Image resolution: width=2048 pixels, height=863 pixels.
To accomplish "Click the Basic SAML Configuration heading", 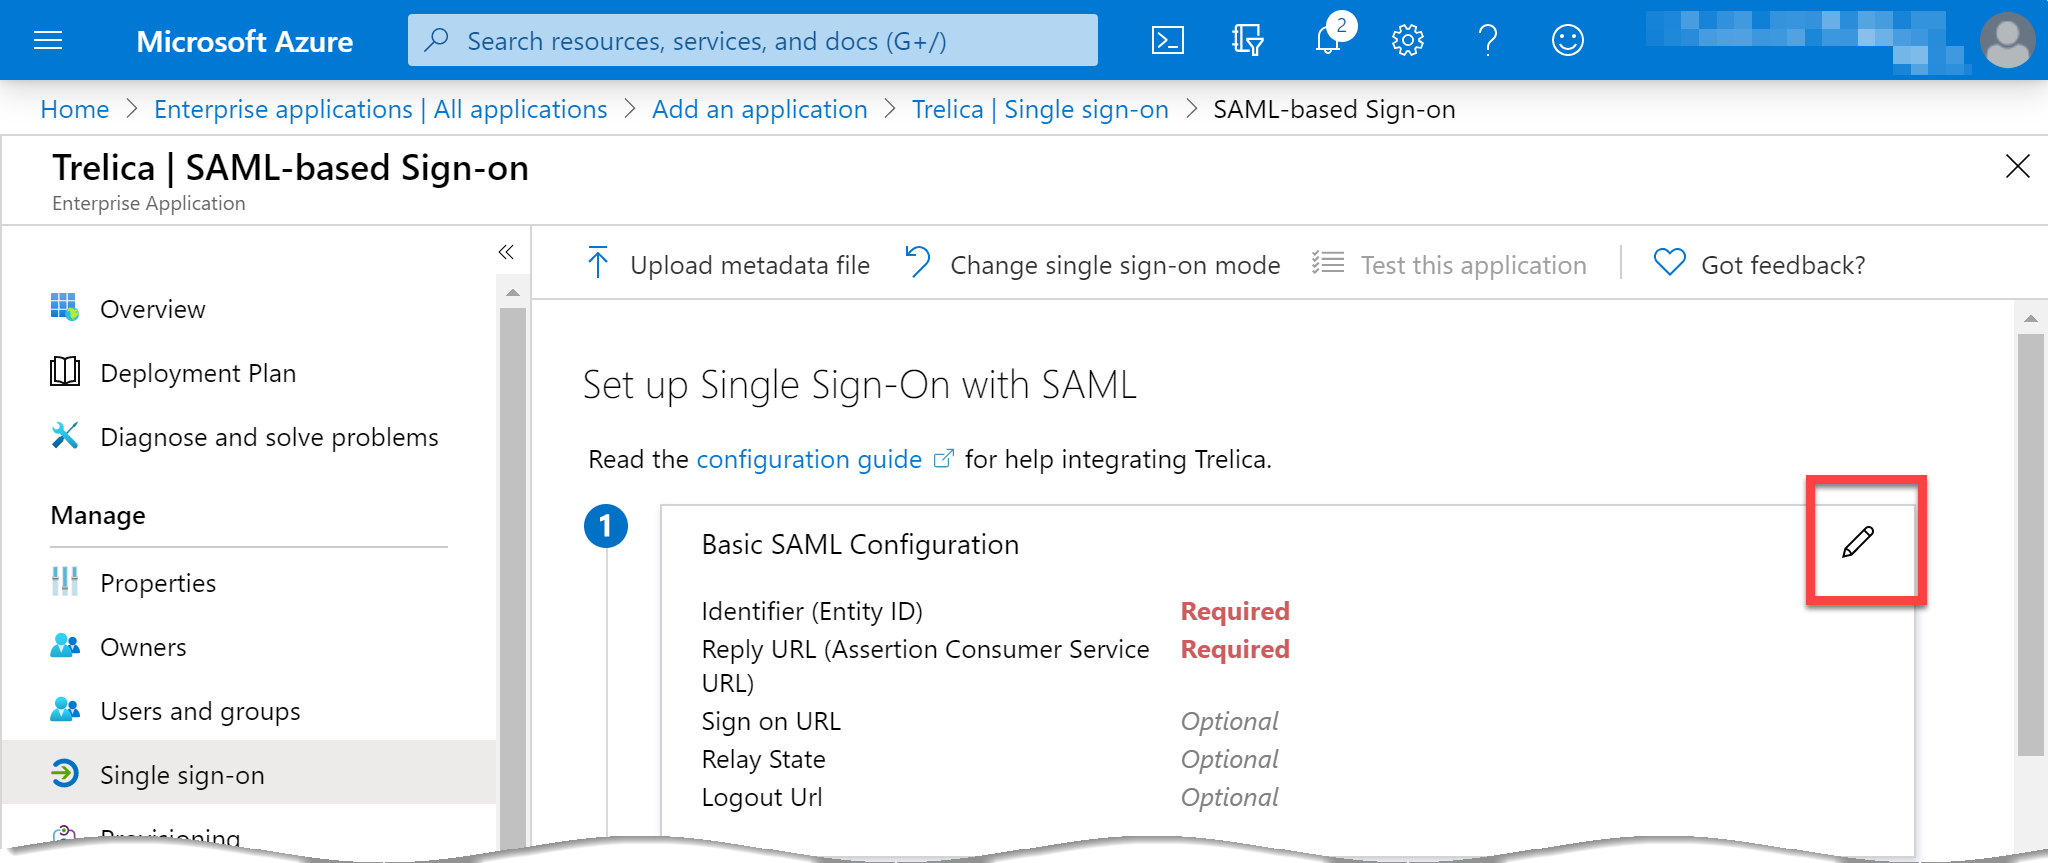I will [x=860, y=544].
